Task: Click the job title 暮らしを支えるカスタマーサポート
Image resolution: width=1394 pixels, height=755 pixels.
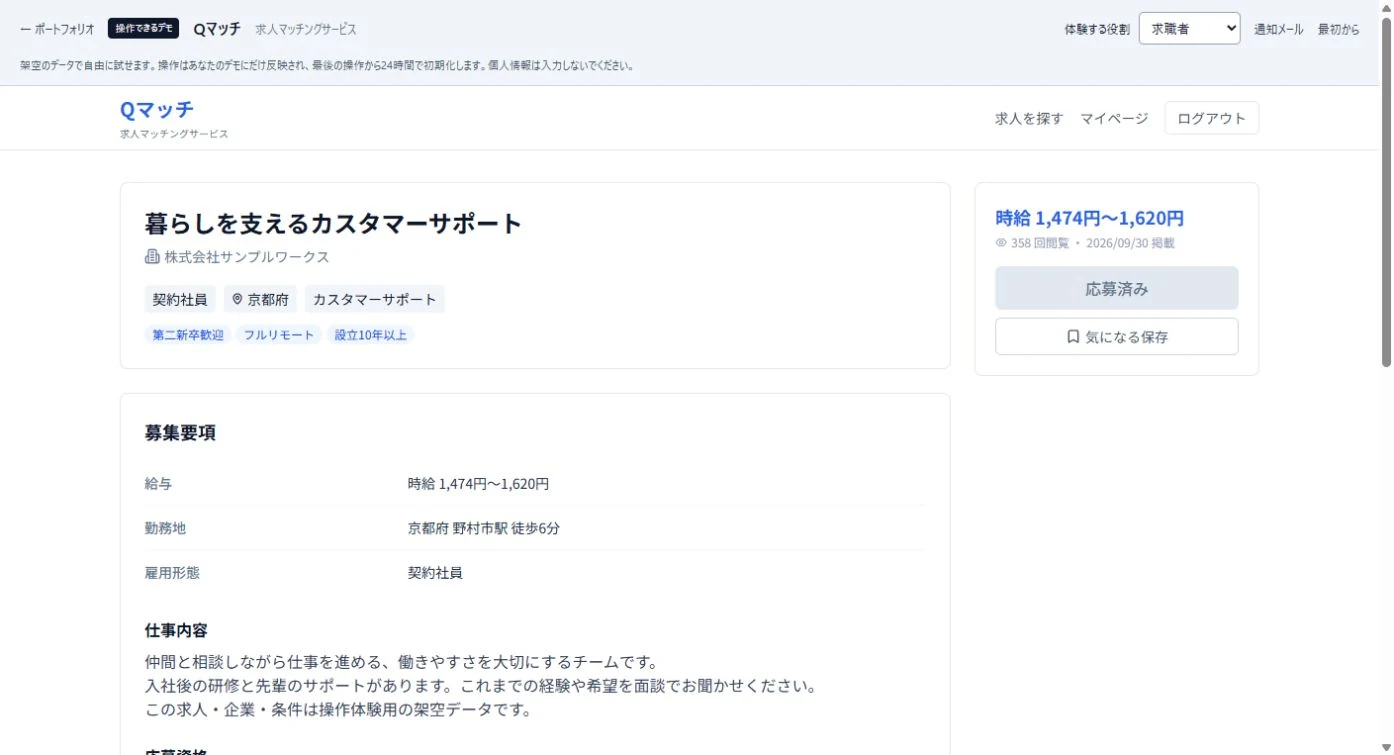Action: pos(333,223)
